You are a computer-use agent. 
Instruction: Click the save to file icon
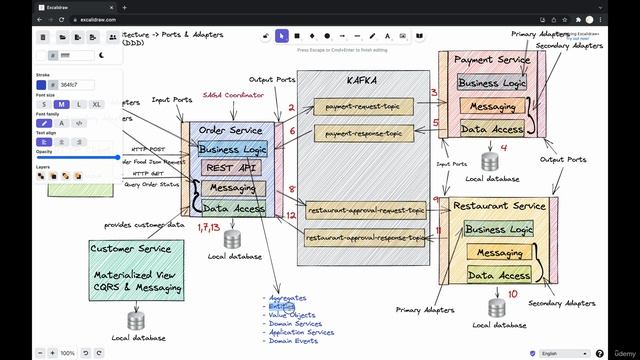[78, 38]
